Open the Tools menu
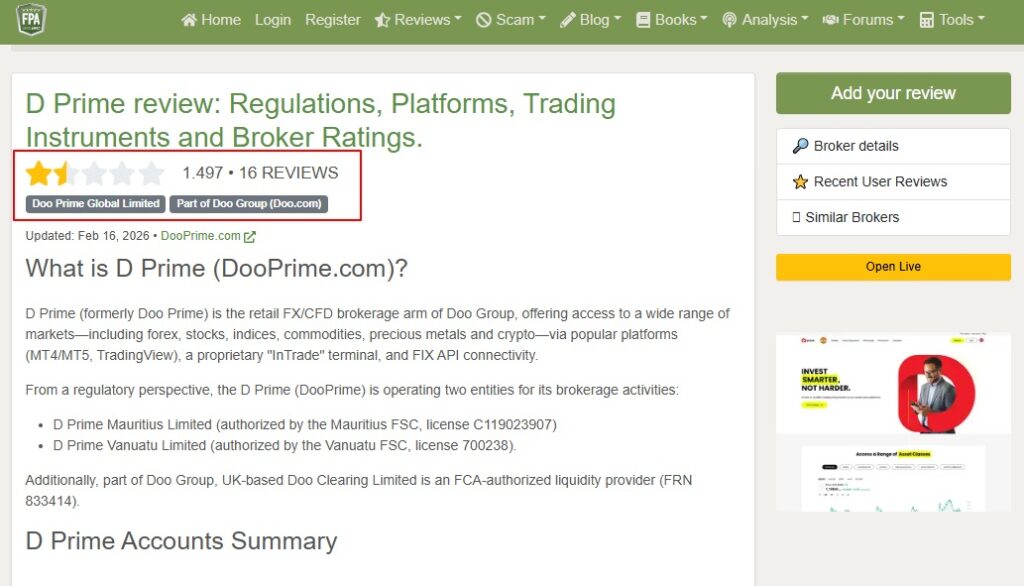 tap(951, 19)
